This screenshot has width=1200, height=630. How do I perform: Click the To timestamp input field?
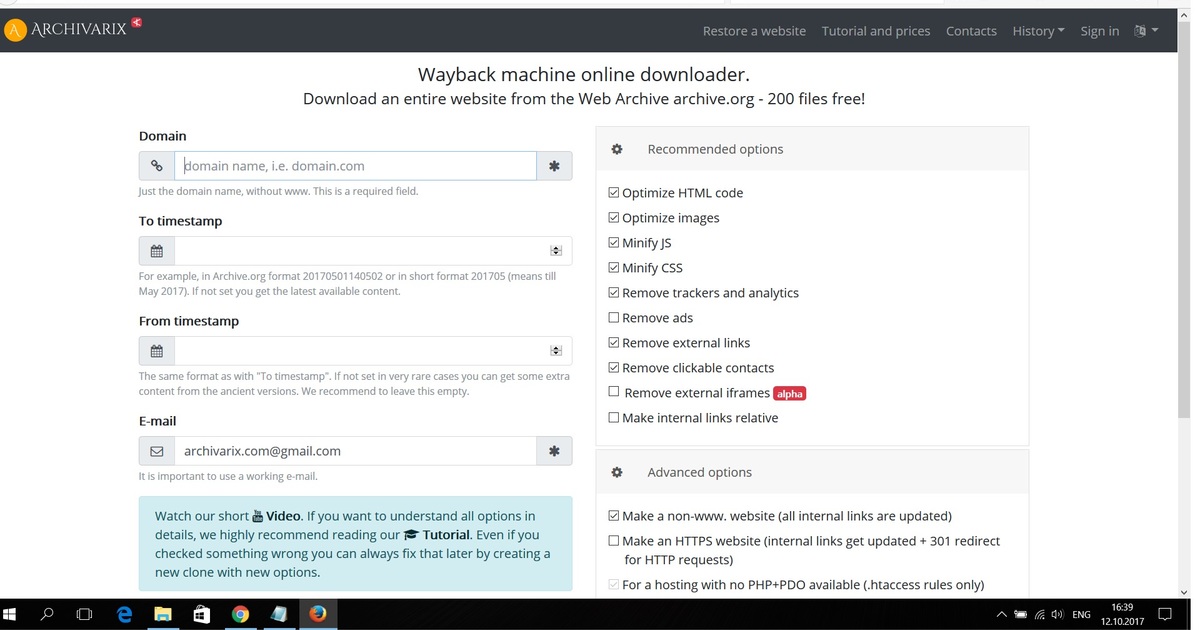(x=373, y=251)
